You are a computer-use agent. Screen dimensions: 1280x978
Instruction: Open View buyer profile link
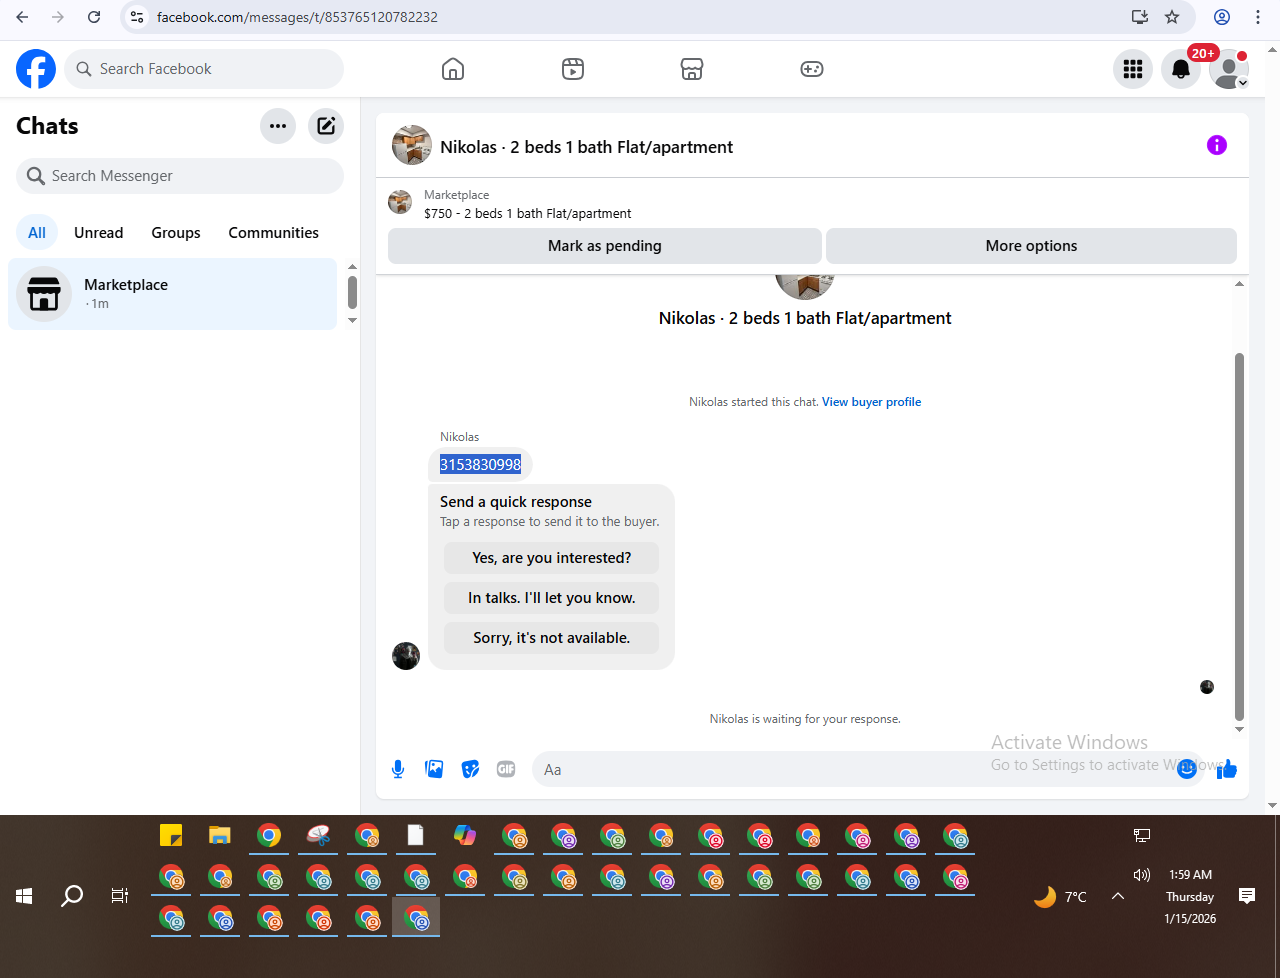coord(872,402)
